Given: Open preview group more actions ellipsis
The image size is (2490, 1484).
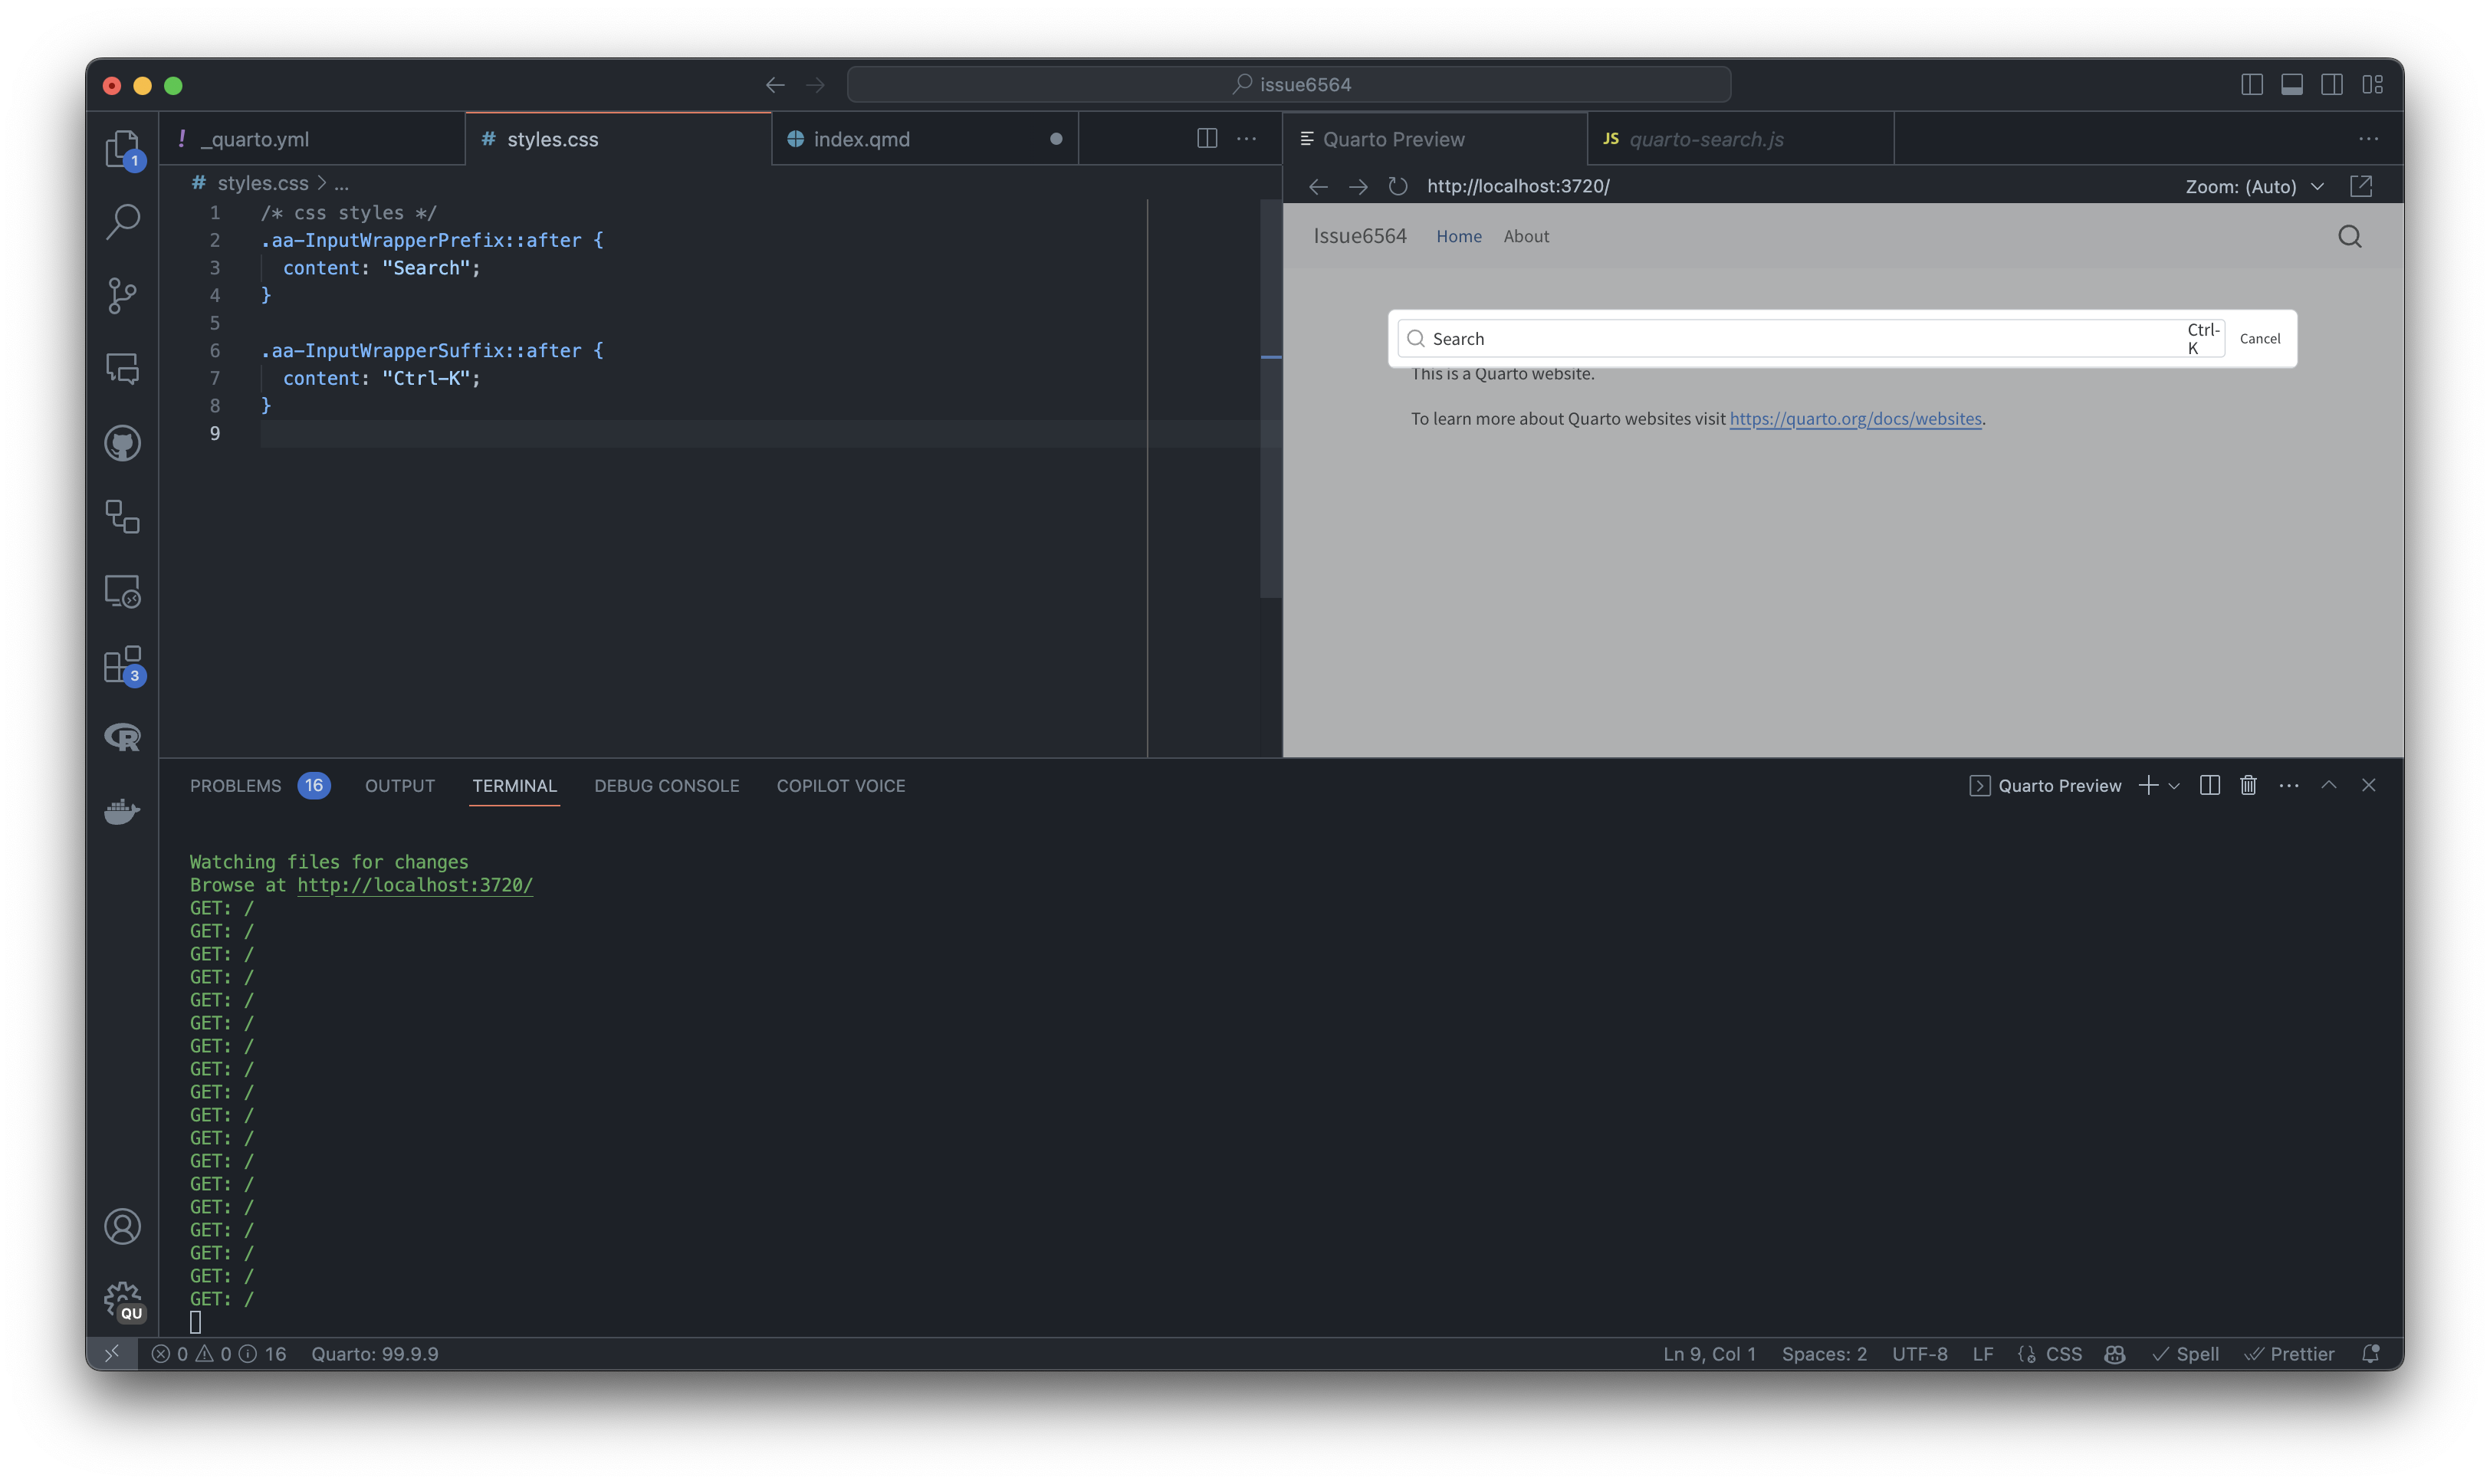Looking at the screenshot, I should [2369, 139].
